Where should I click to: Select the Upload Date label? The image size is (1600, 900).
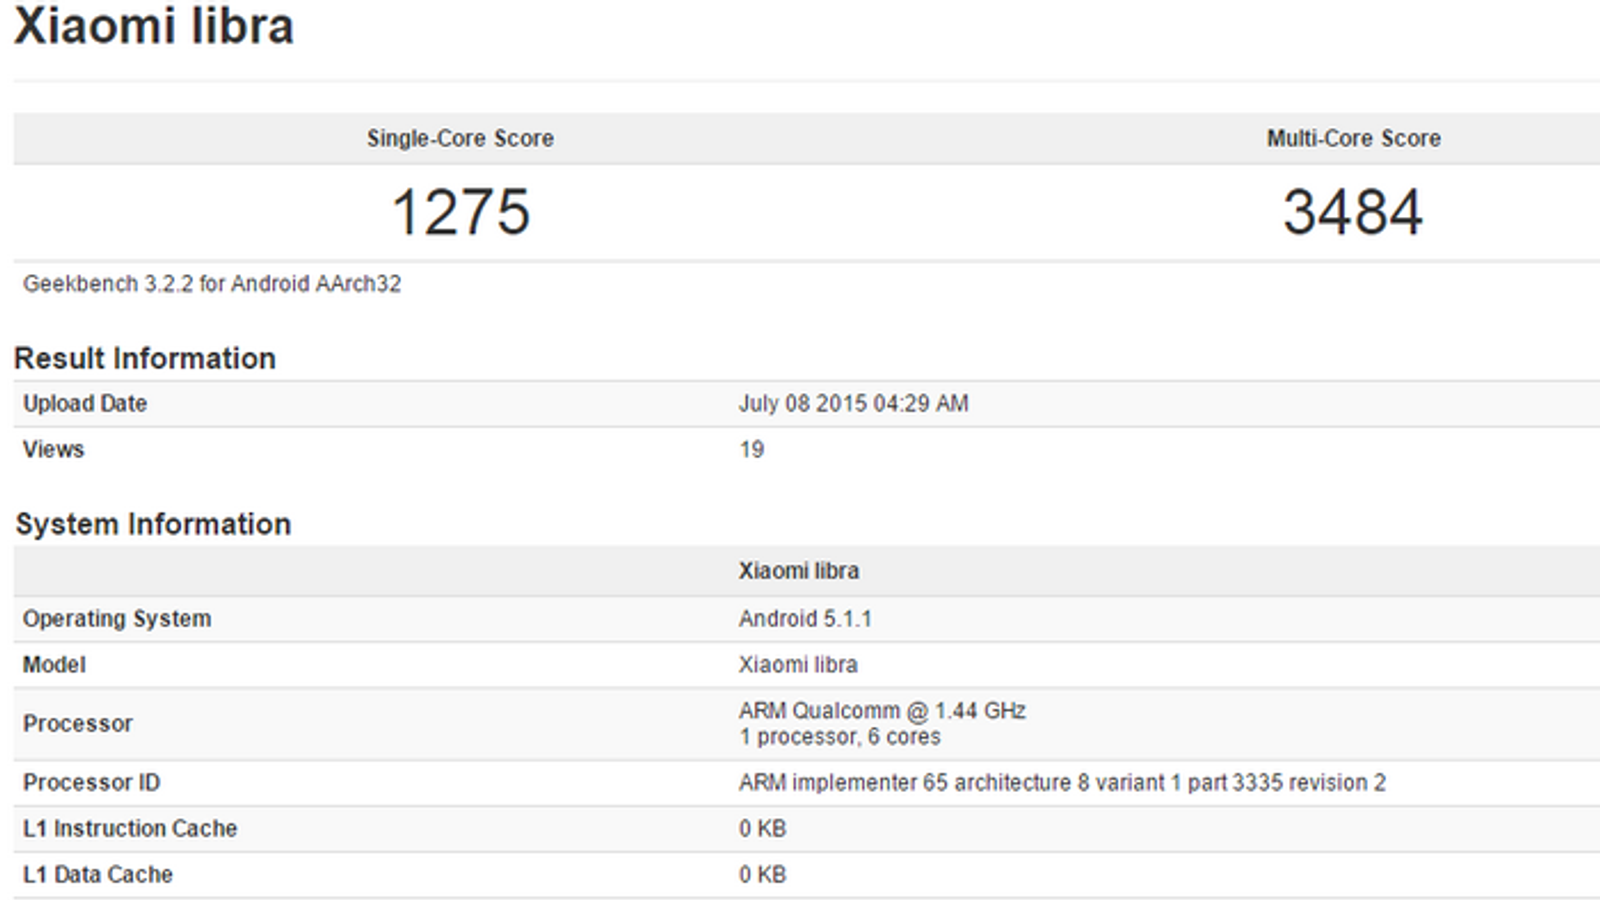click(x=85, y=404)
